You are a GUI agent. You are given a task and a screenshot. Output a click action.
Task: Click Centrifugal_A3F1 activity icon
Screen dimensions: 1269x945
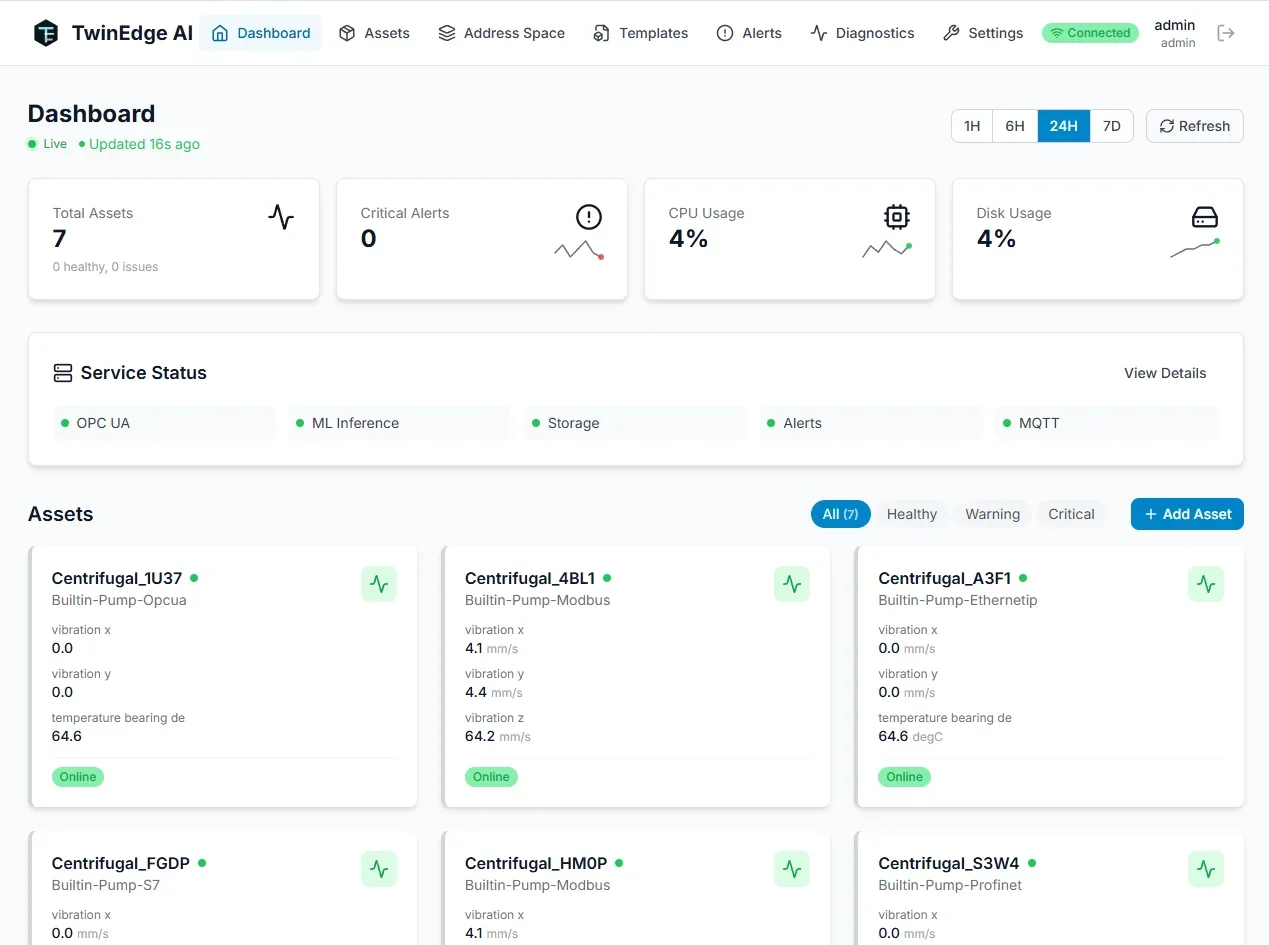coord(1206,584)
